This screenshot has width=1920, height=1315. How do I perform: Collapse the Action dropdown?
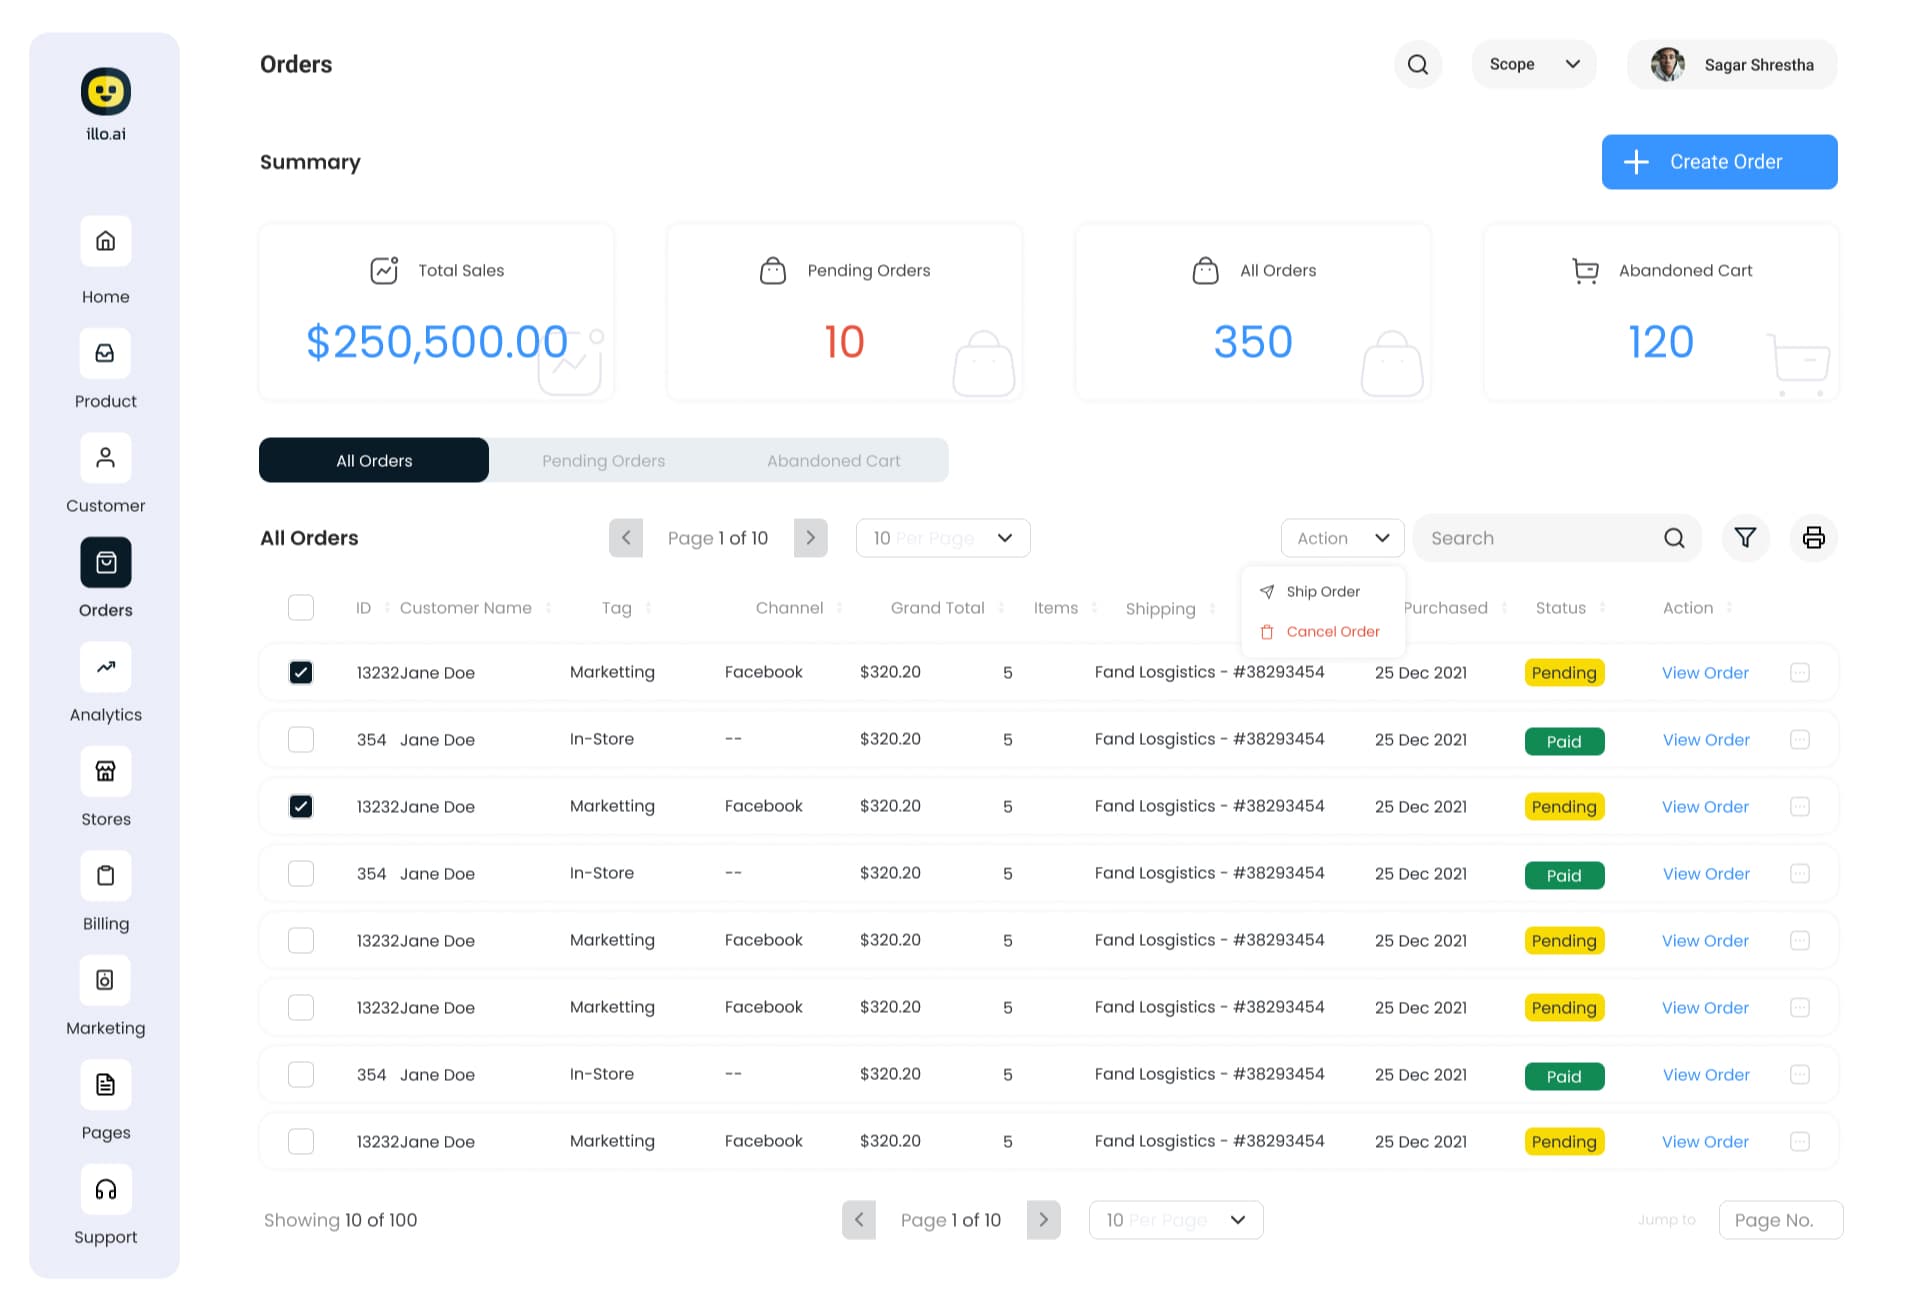pos(1342,538)
